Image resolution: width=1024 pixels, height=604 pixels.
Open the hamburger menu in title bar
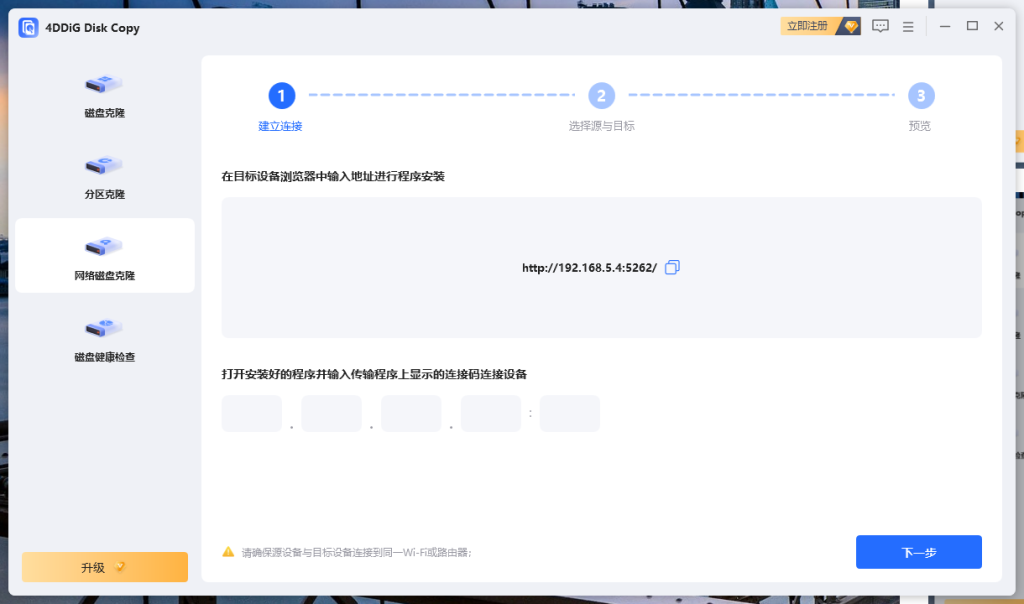908,27
